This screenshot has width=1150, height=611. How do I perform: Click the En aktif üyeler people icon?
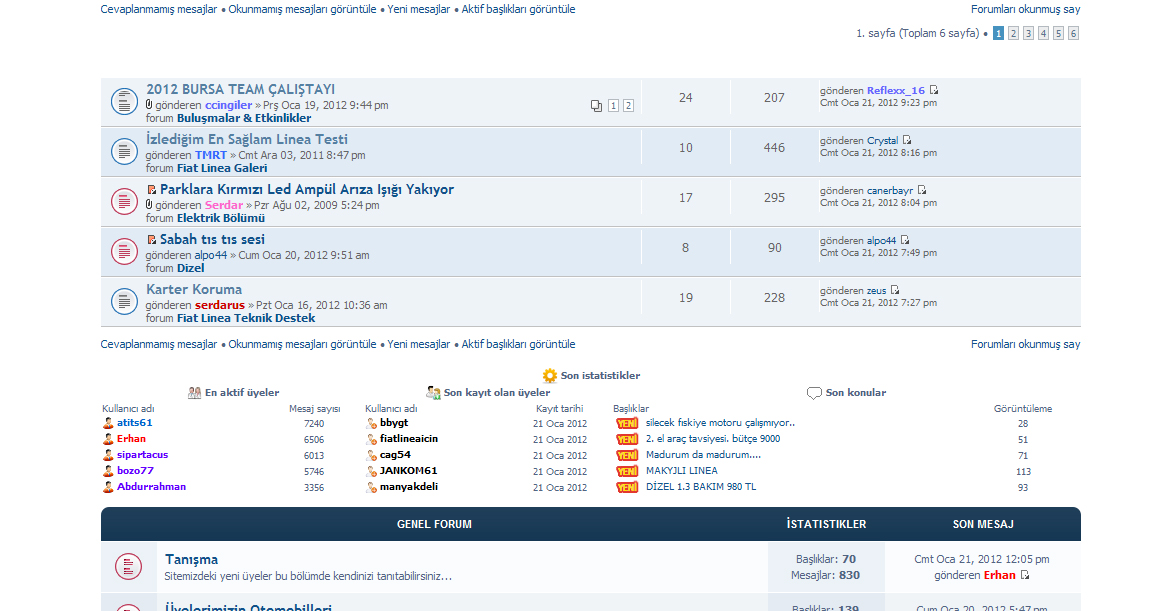coord(194,392)
